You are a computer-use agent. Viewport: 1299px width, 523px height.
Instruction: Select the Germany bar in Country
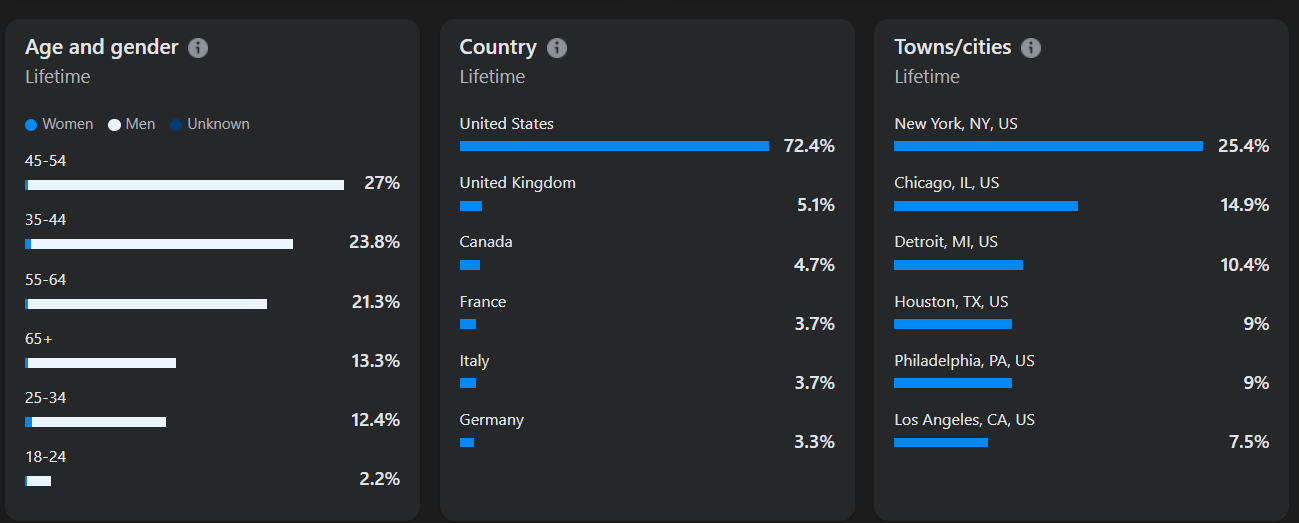[467, 442]
